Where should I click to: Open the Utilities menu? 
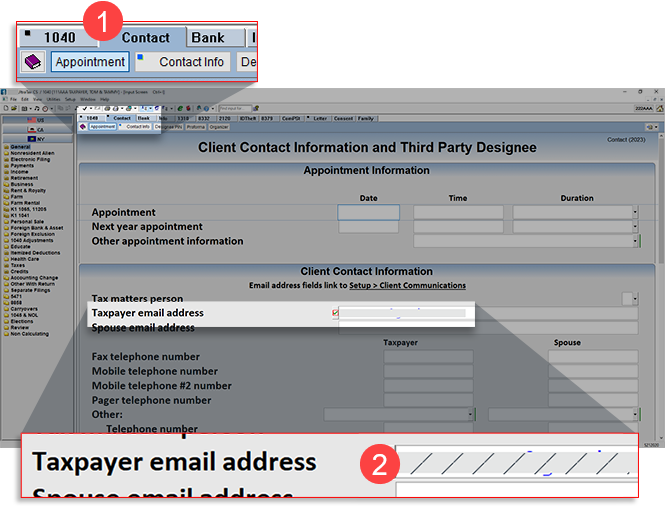[x=53, y=99]
